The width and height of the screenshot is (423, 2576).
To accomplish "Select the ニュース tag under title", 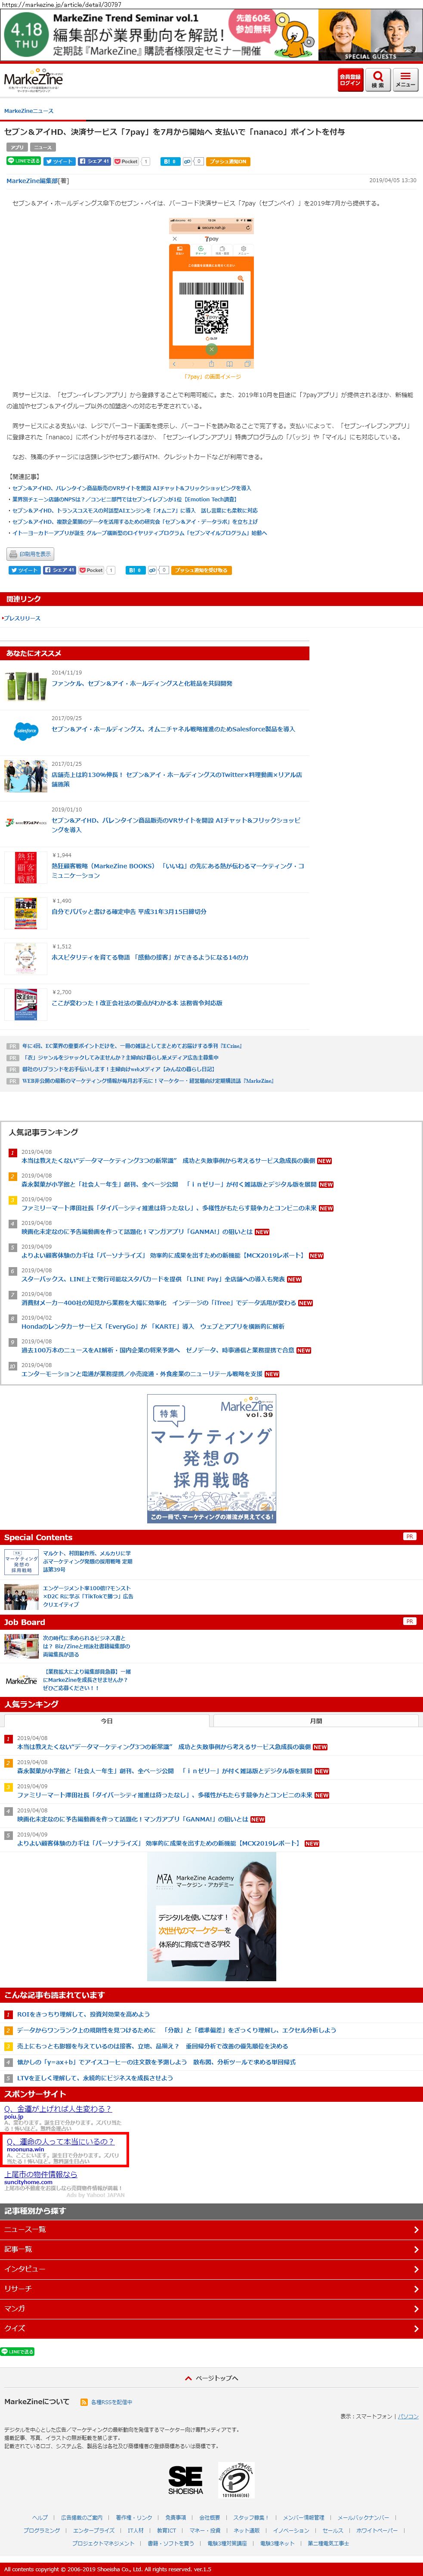I will tap(43, 147).
